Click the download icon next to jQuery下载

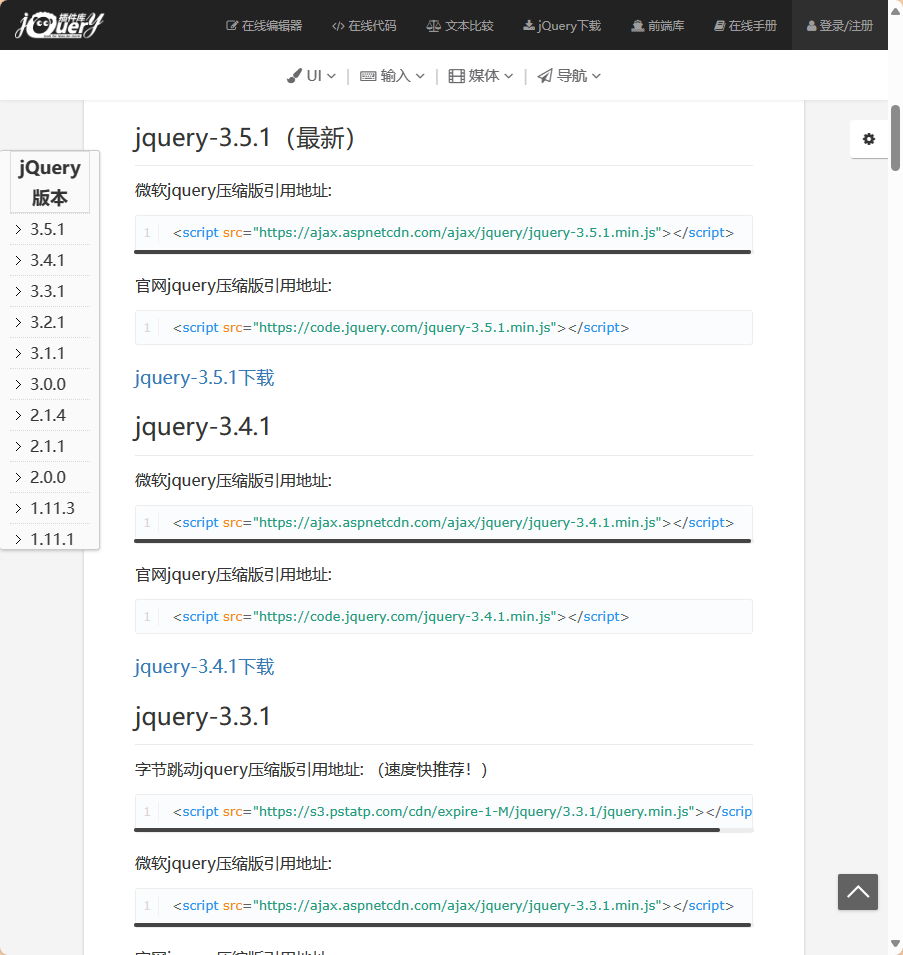click(528, 25)
